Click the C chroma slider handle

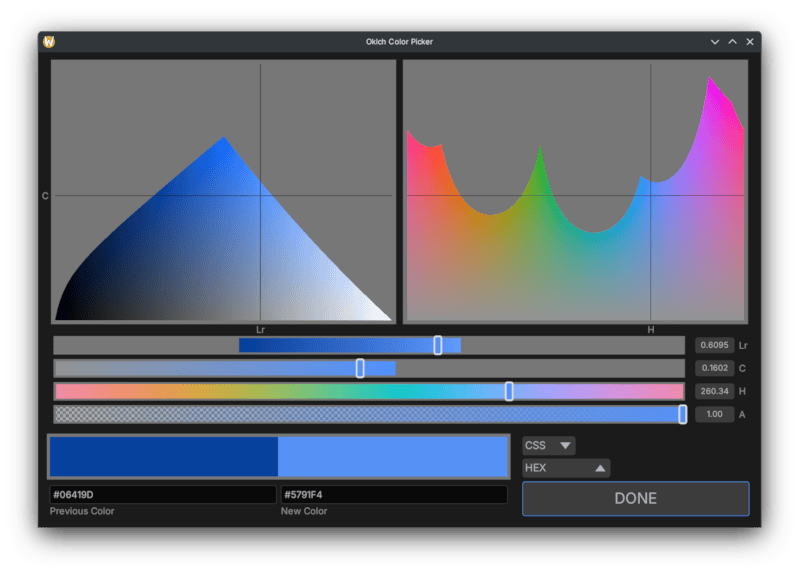(360, 368)
